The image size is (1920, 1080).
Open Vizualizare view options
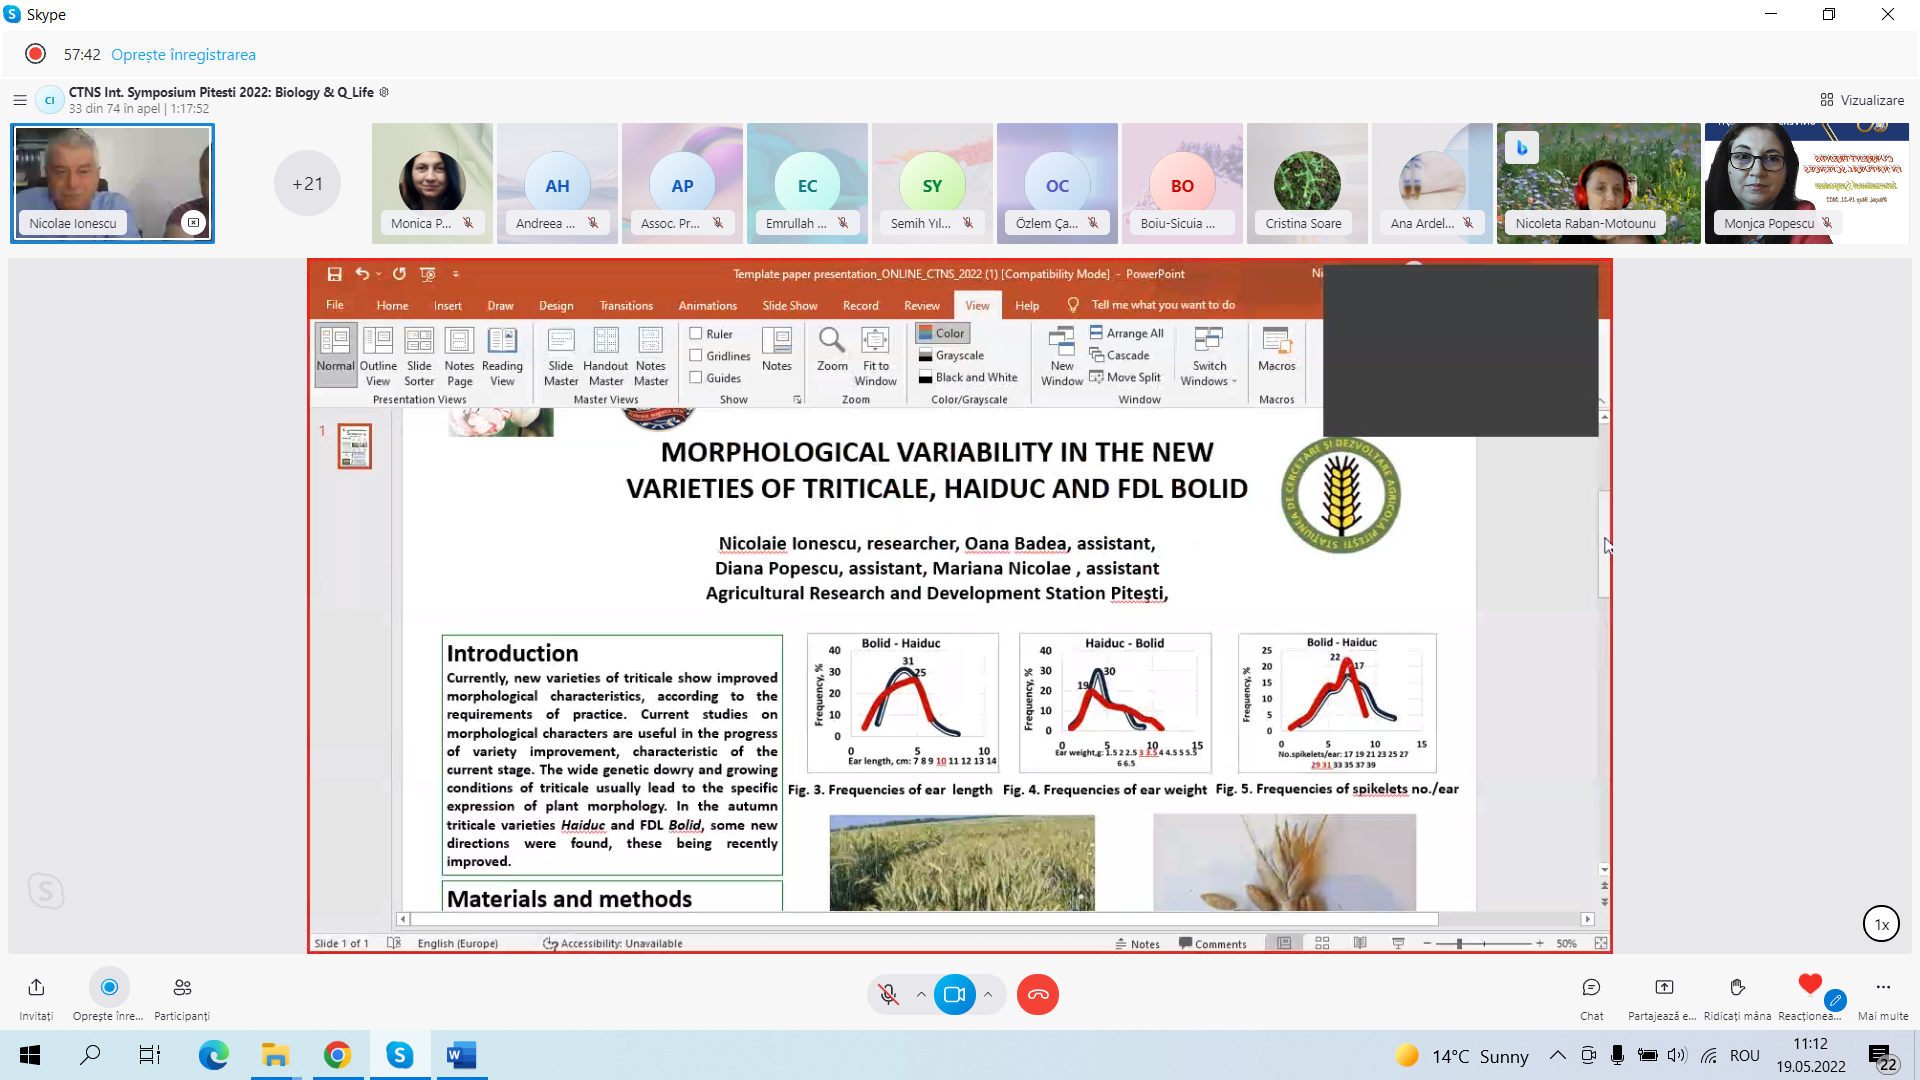pos(1862,100)
